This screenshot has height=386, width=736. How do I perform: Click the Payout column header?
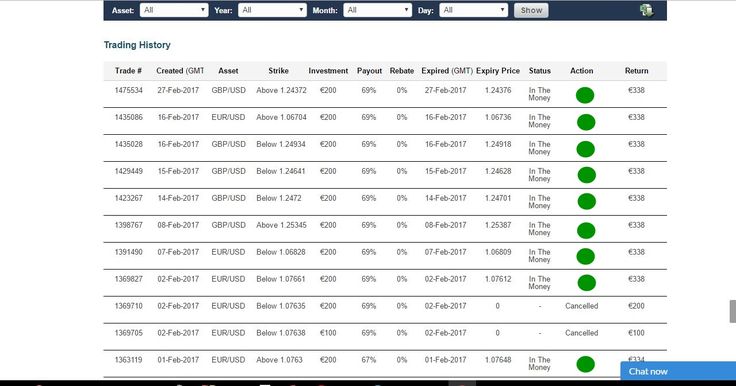pos(369,70)
